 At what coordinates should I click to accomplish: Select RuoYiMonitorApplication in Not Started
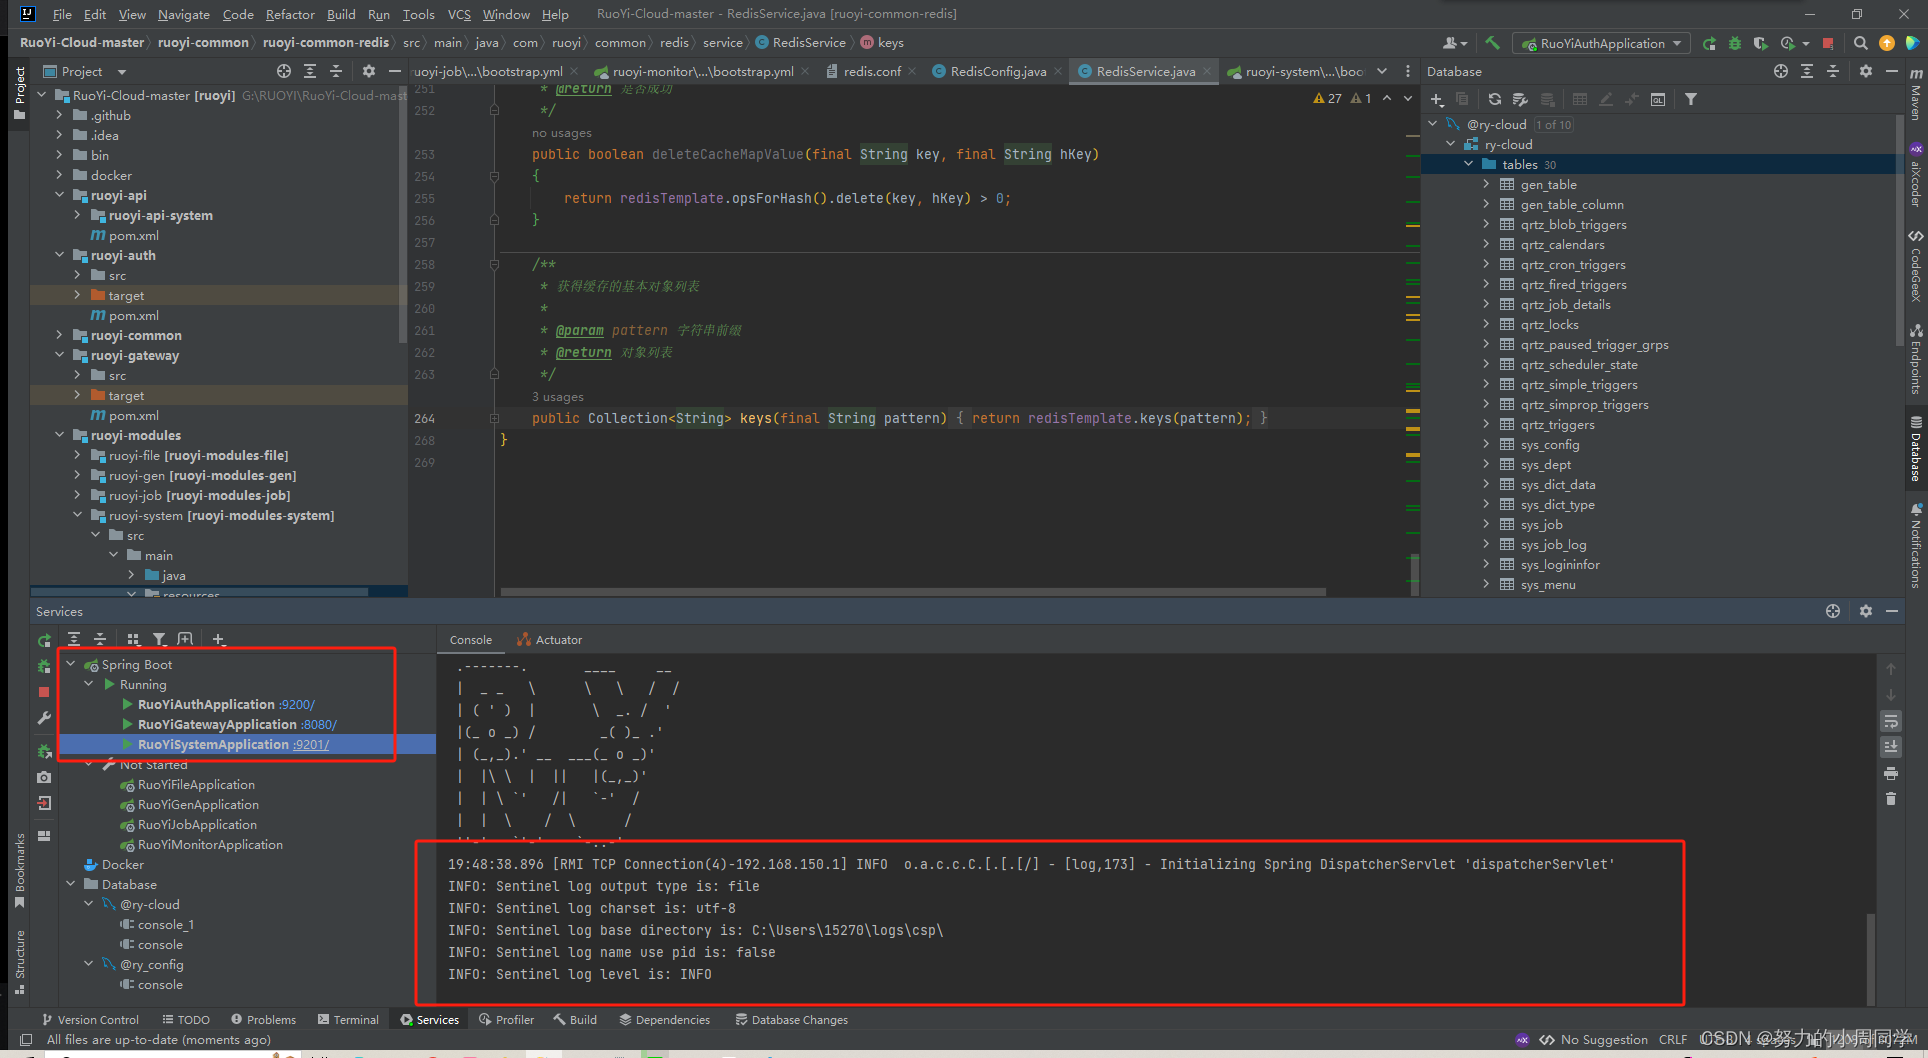tap(210, 845)
